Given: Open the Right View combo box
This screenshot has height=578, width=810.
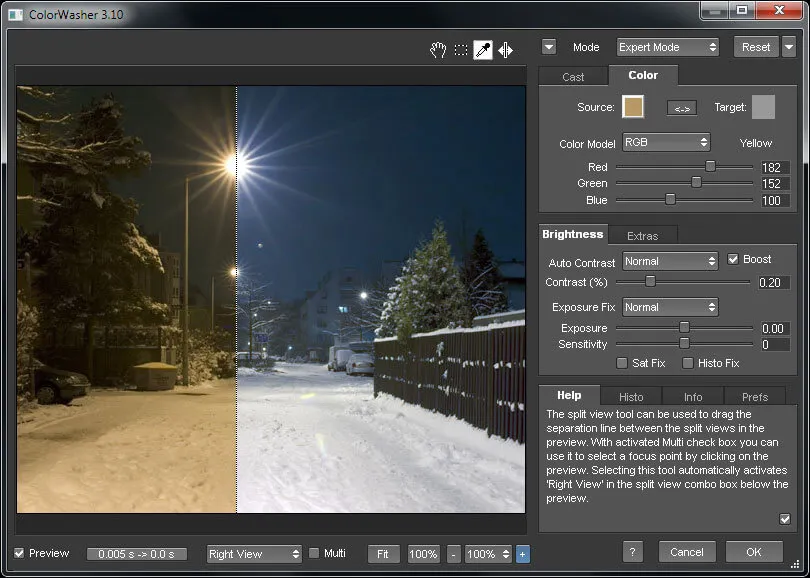Looking at the screenshot, I should (x=253, y=553).
